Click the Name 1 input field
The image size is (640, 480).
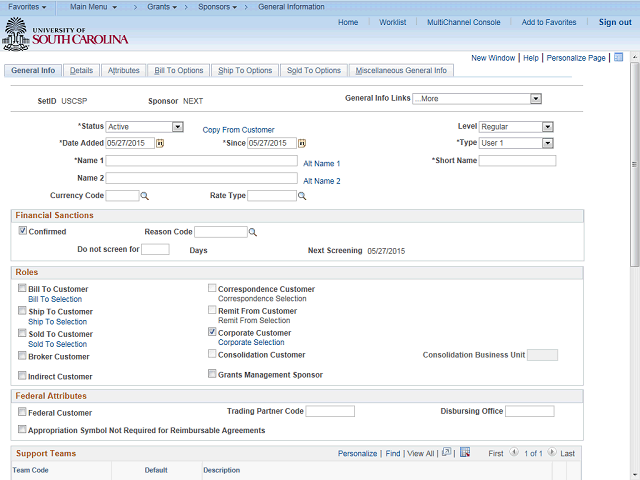coord(201,161)
